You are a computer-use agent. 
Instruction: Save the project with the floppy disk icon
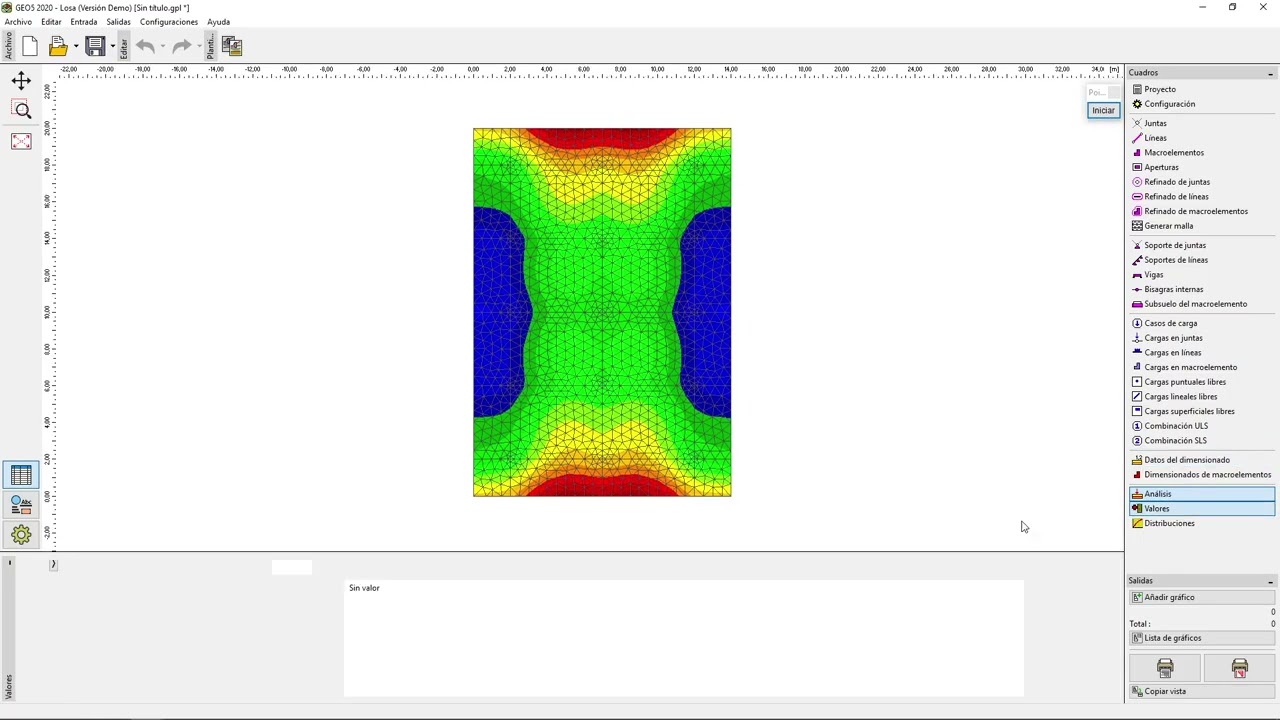(95, 46)
